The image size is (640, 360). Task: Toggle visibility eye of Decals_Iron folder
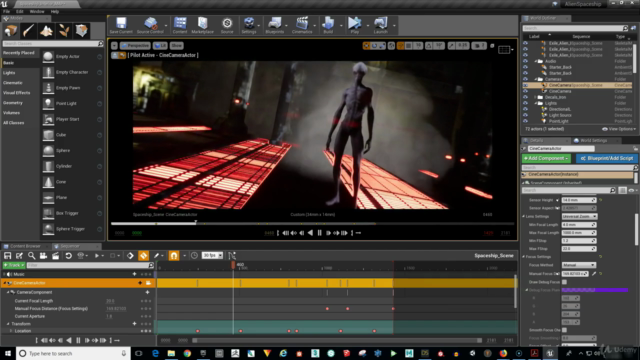(525, 97)
